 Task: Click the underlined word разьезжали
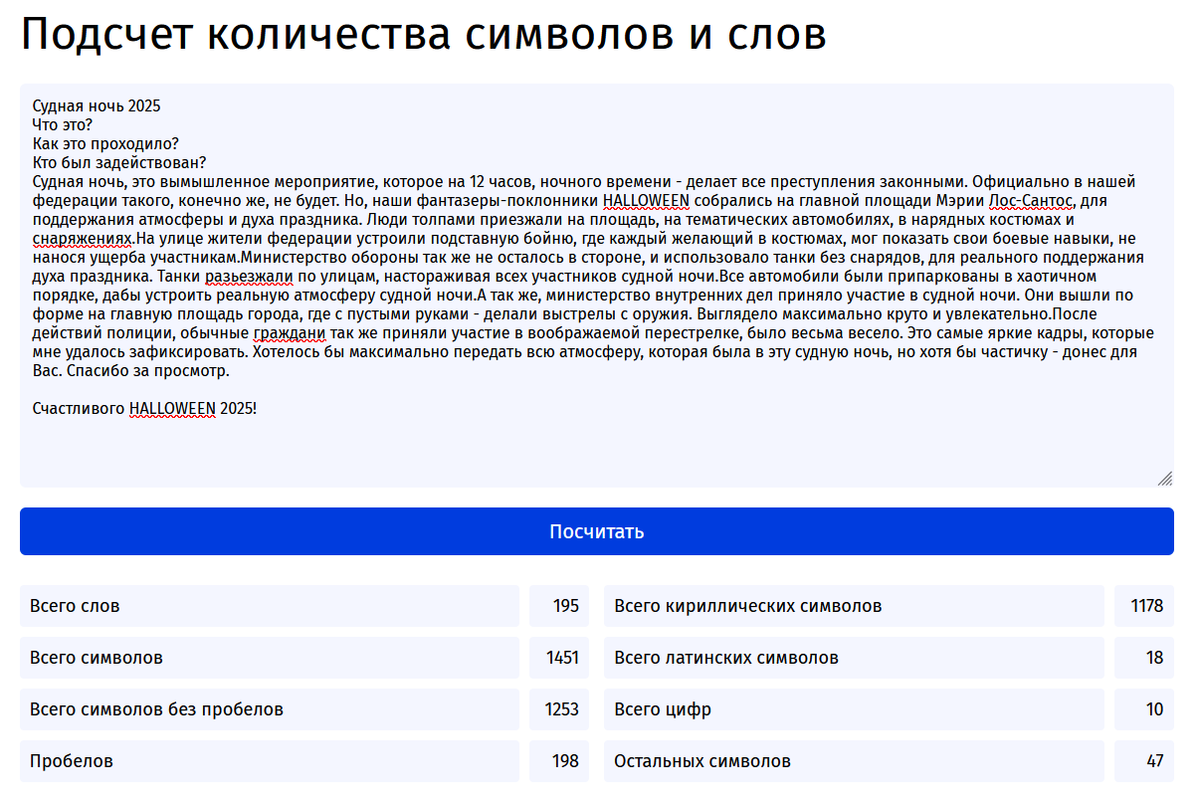coord(249,277)
